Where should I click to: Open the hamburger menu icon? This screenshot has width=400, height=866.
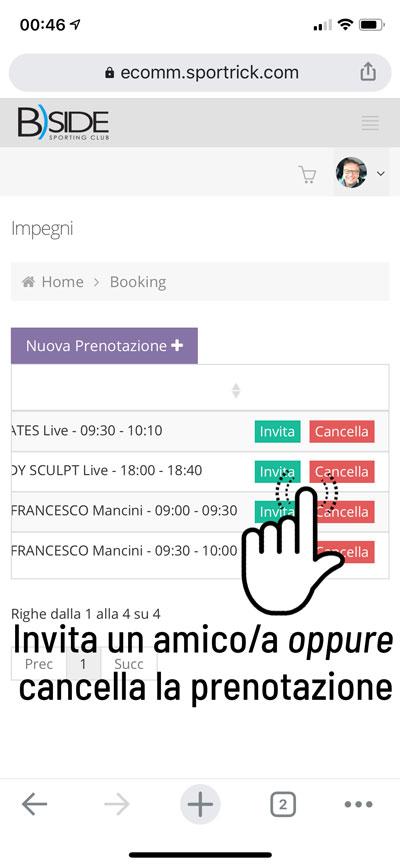[x=370, y=123]
